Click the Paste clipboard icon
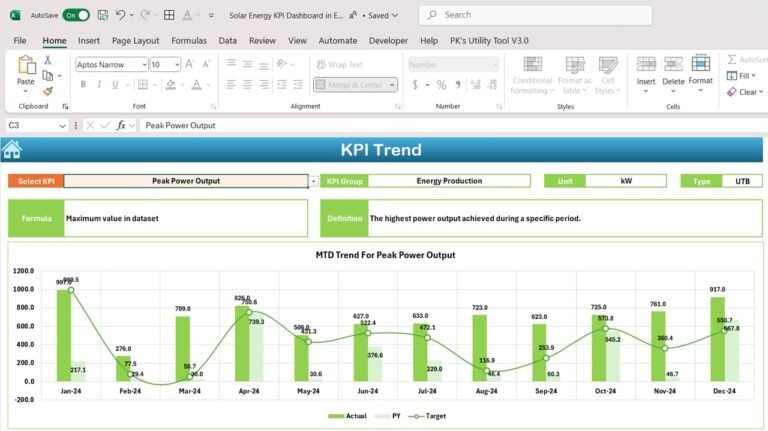Viewport: 768px width, 431px height. pyautogui.click(x=26, y=65)
